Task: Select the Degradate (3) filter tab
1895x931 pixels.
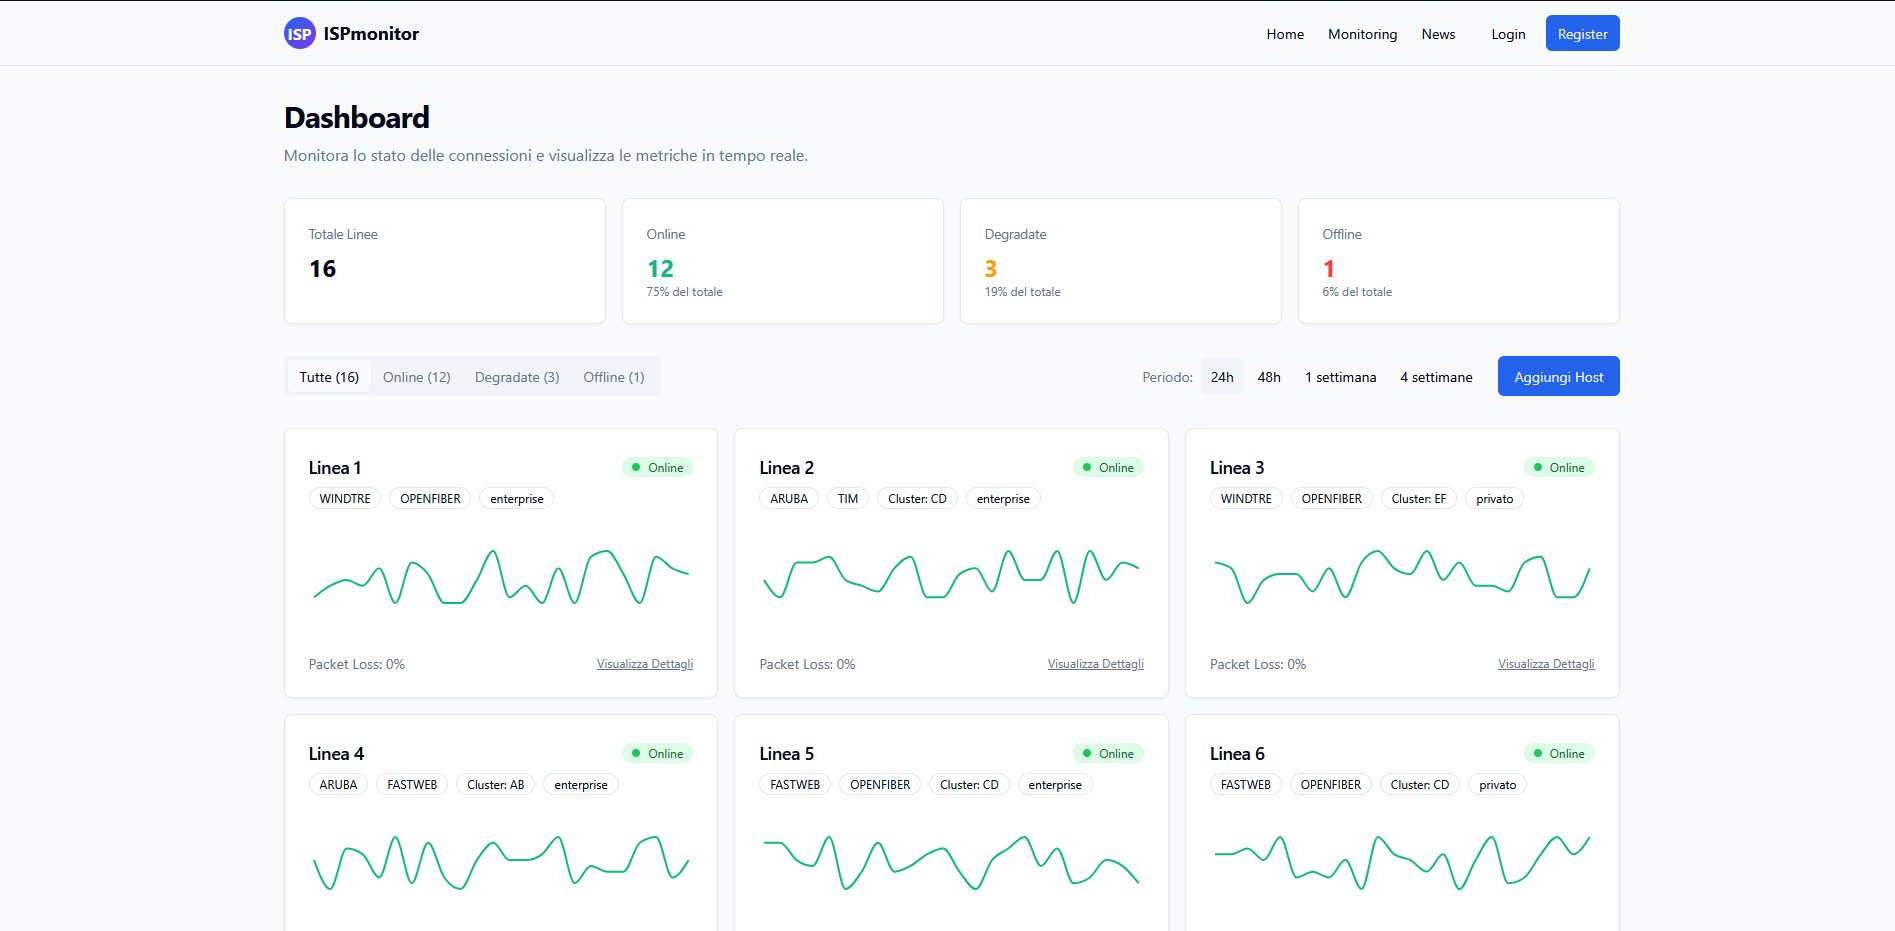Action: click(516, 377)
